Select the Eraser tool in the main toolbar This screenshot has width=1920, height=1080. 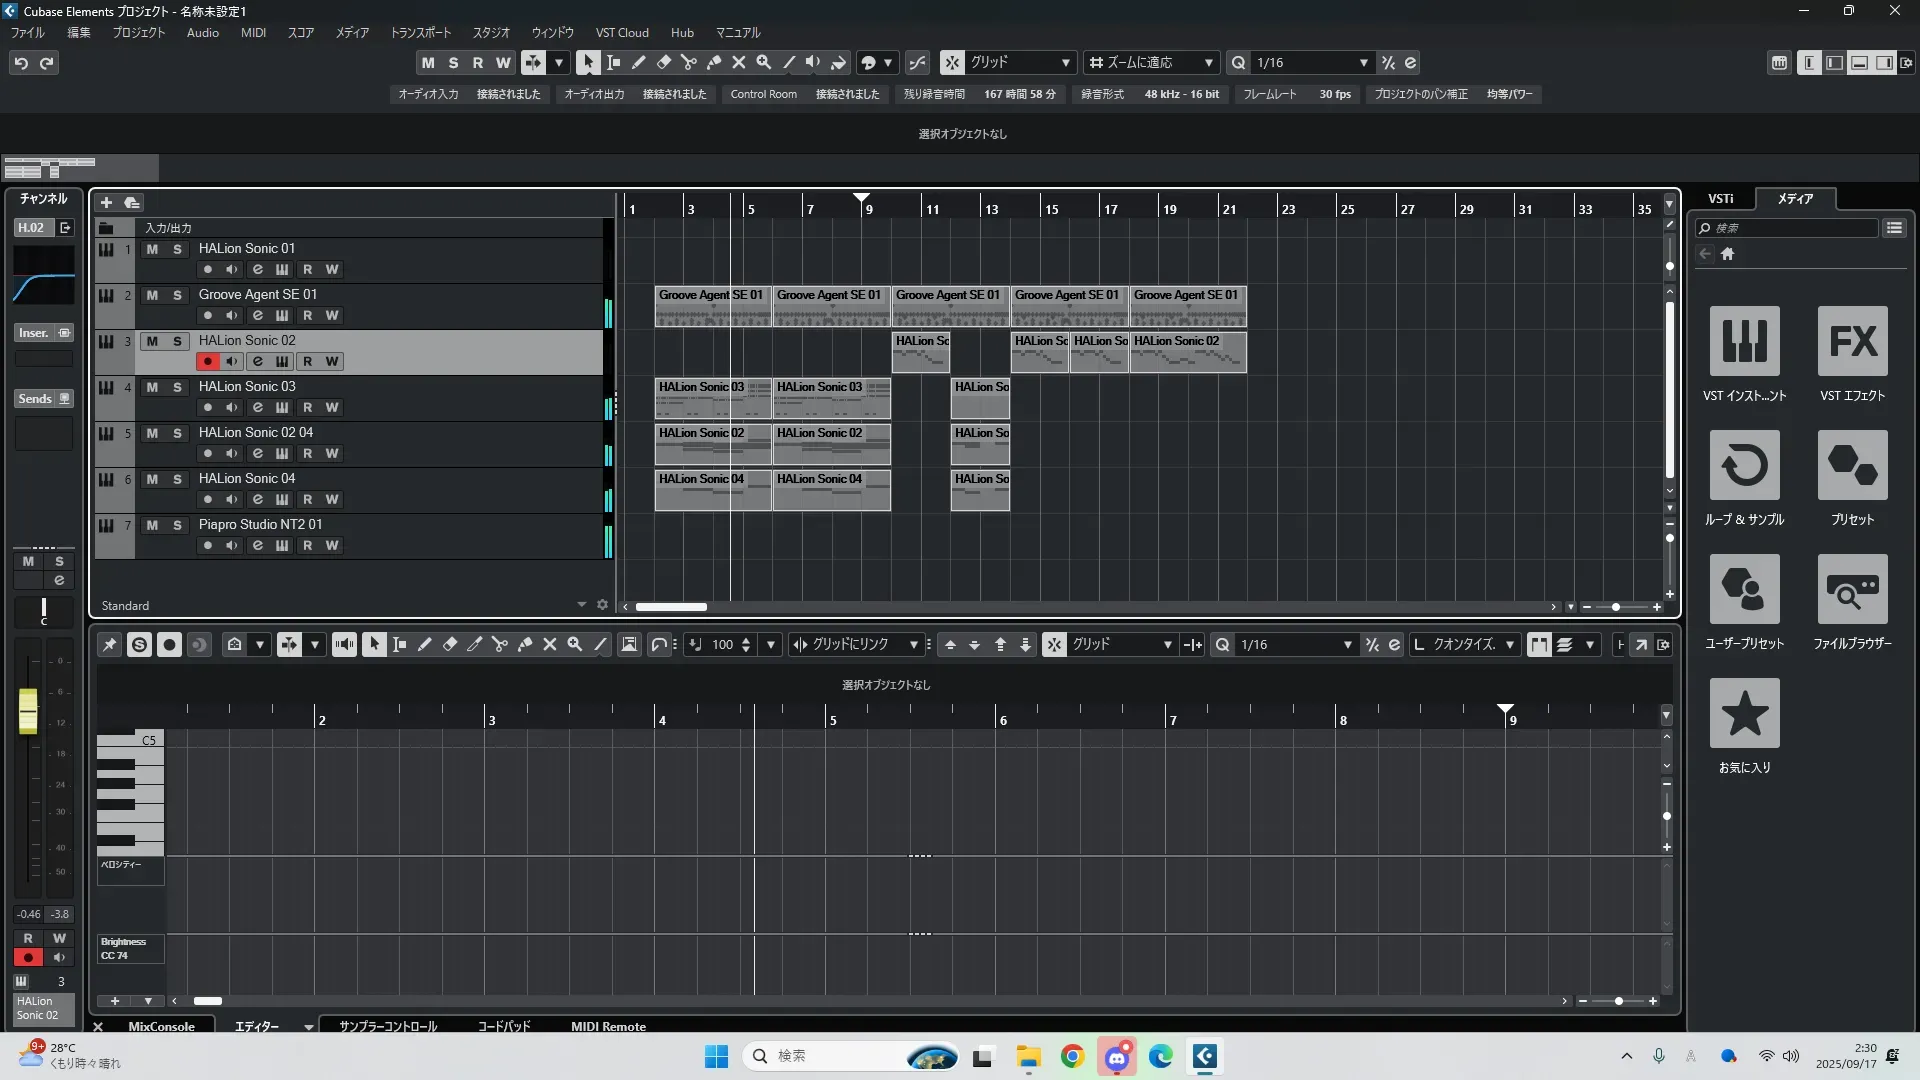tap(664, 62)
